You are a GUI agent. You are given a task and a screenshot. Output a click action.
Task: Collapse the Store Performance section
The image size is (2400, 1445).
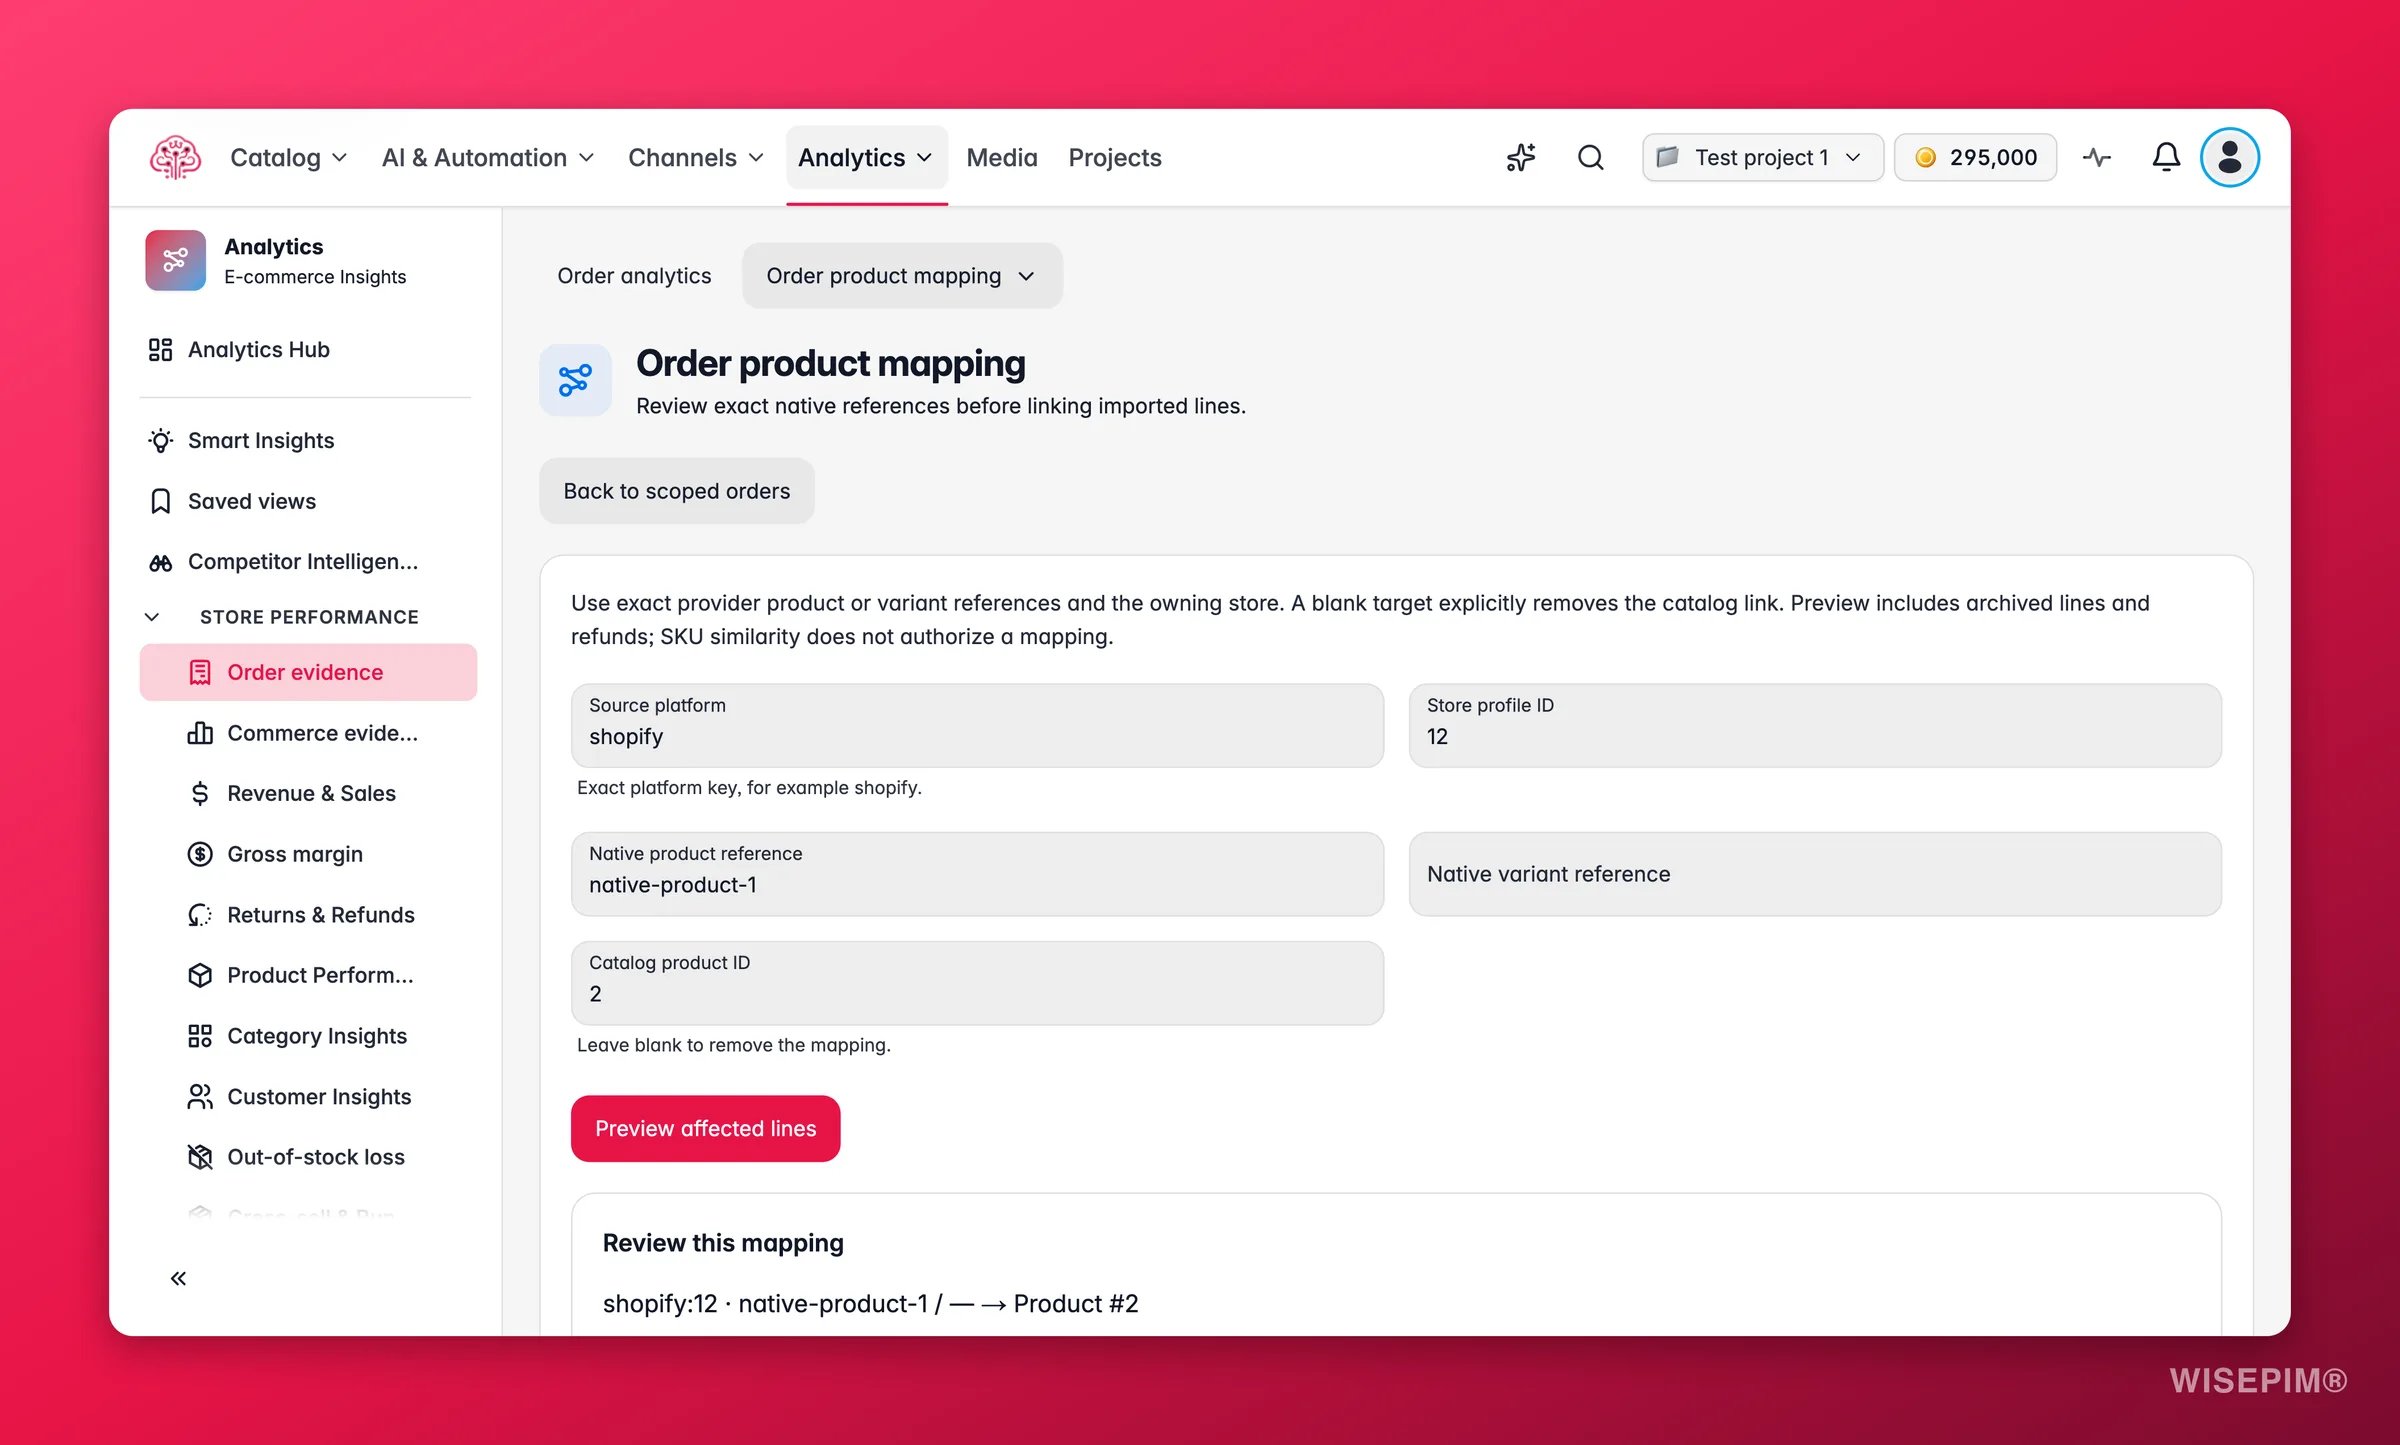pyautogui.click(x=152, y=617)
